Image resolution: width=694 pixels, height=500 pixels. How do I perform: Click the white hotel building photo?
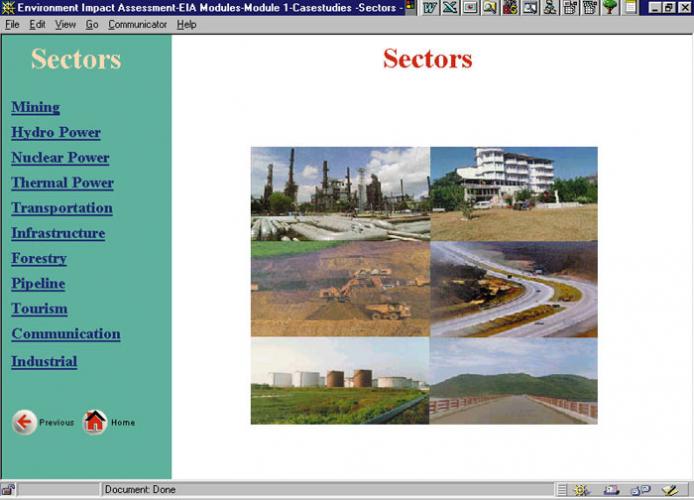514,194
